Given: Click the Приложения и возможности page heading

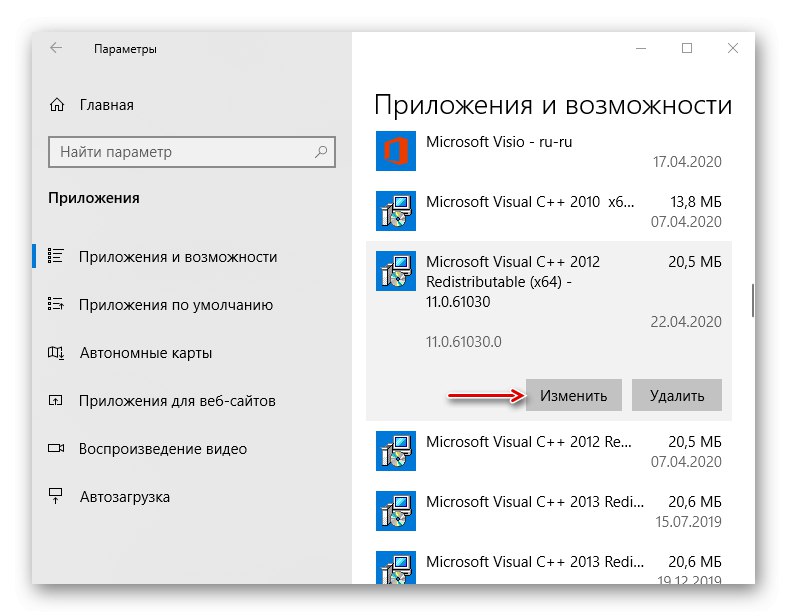Looking at the screenshot, I should 553,106.
